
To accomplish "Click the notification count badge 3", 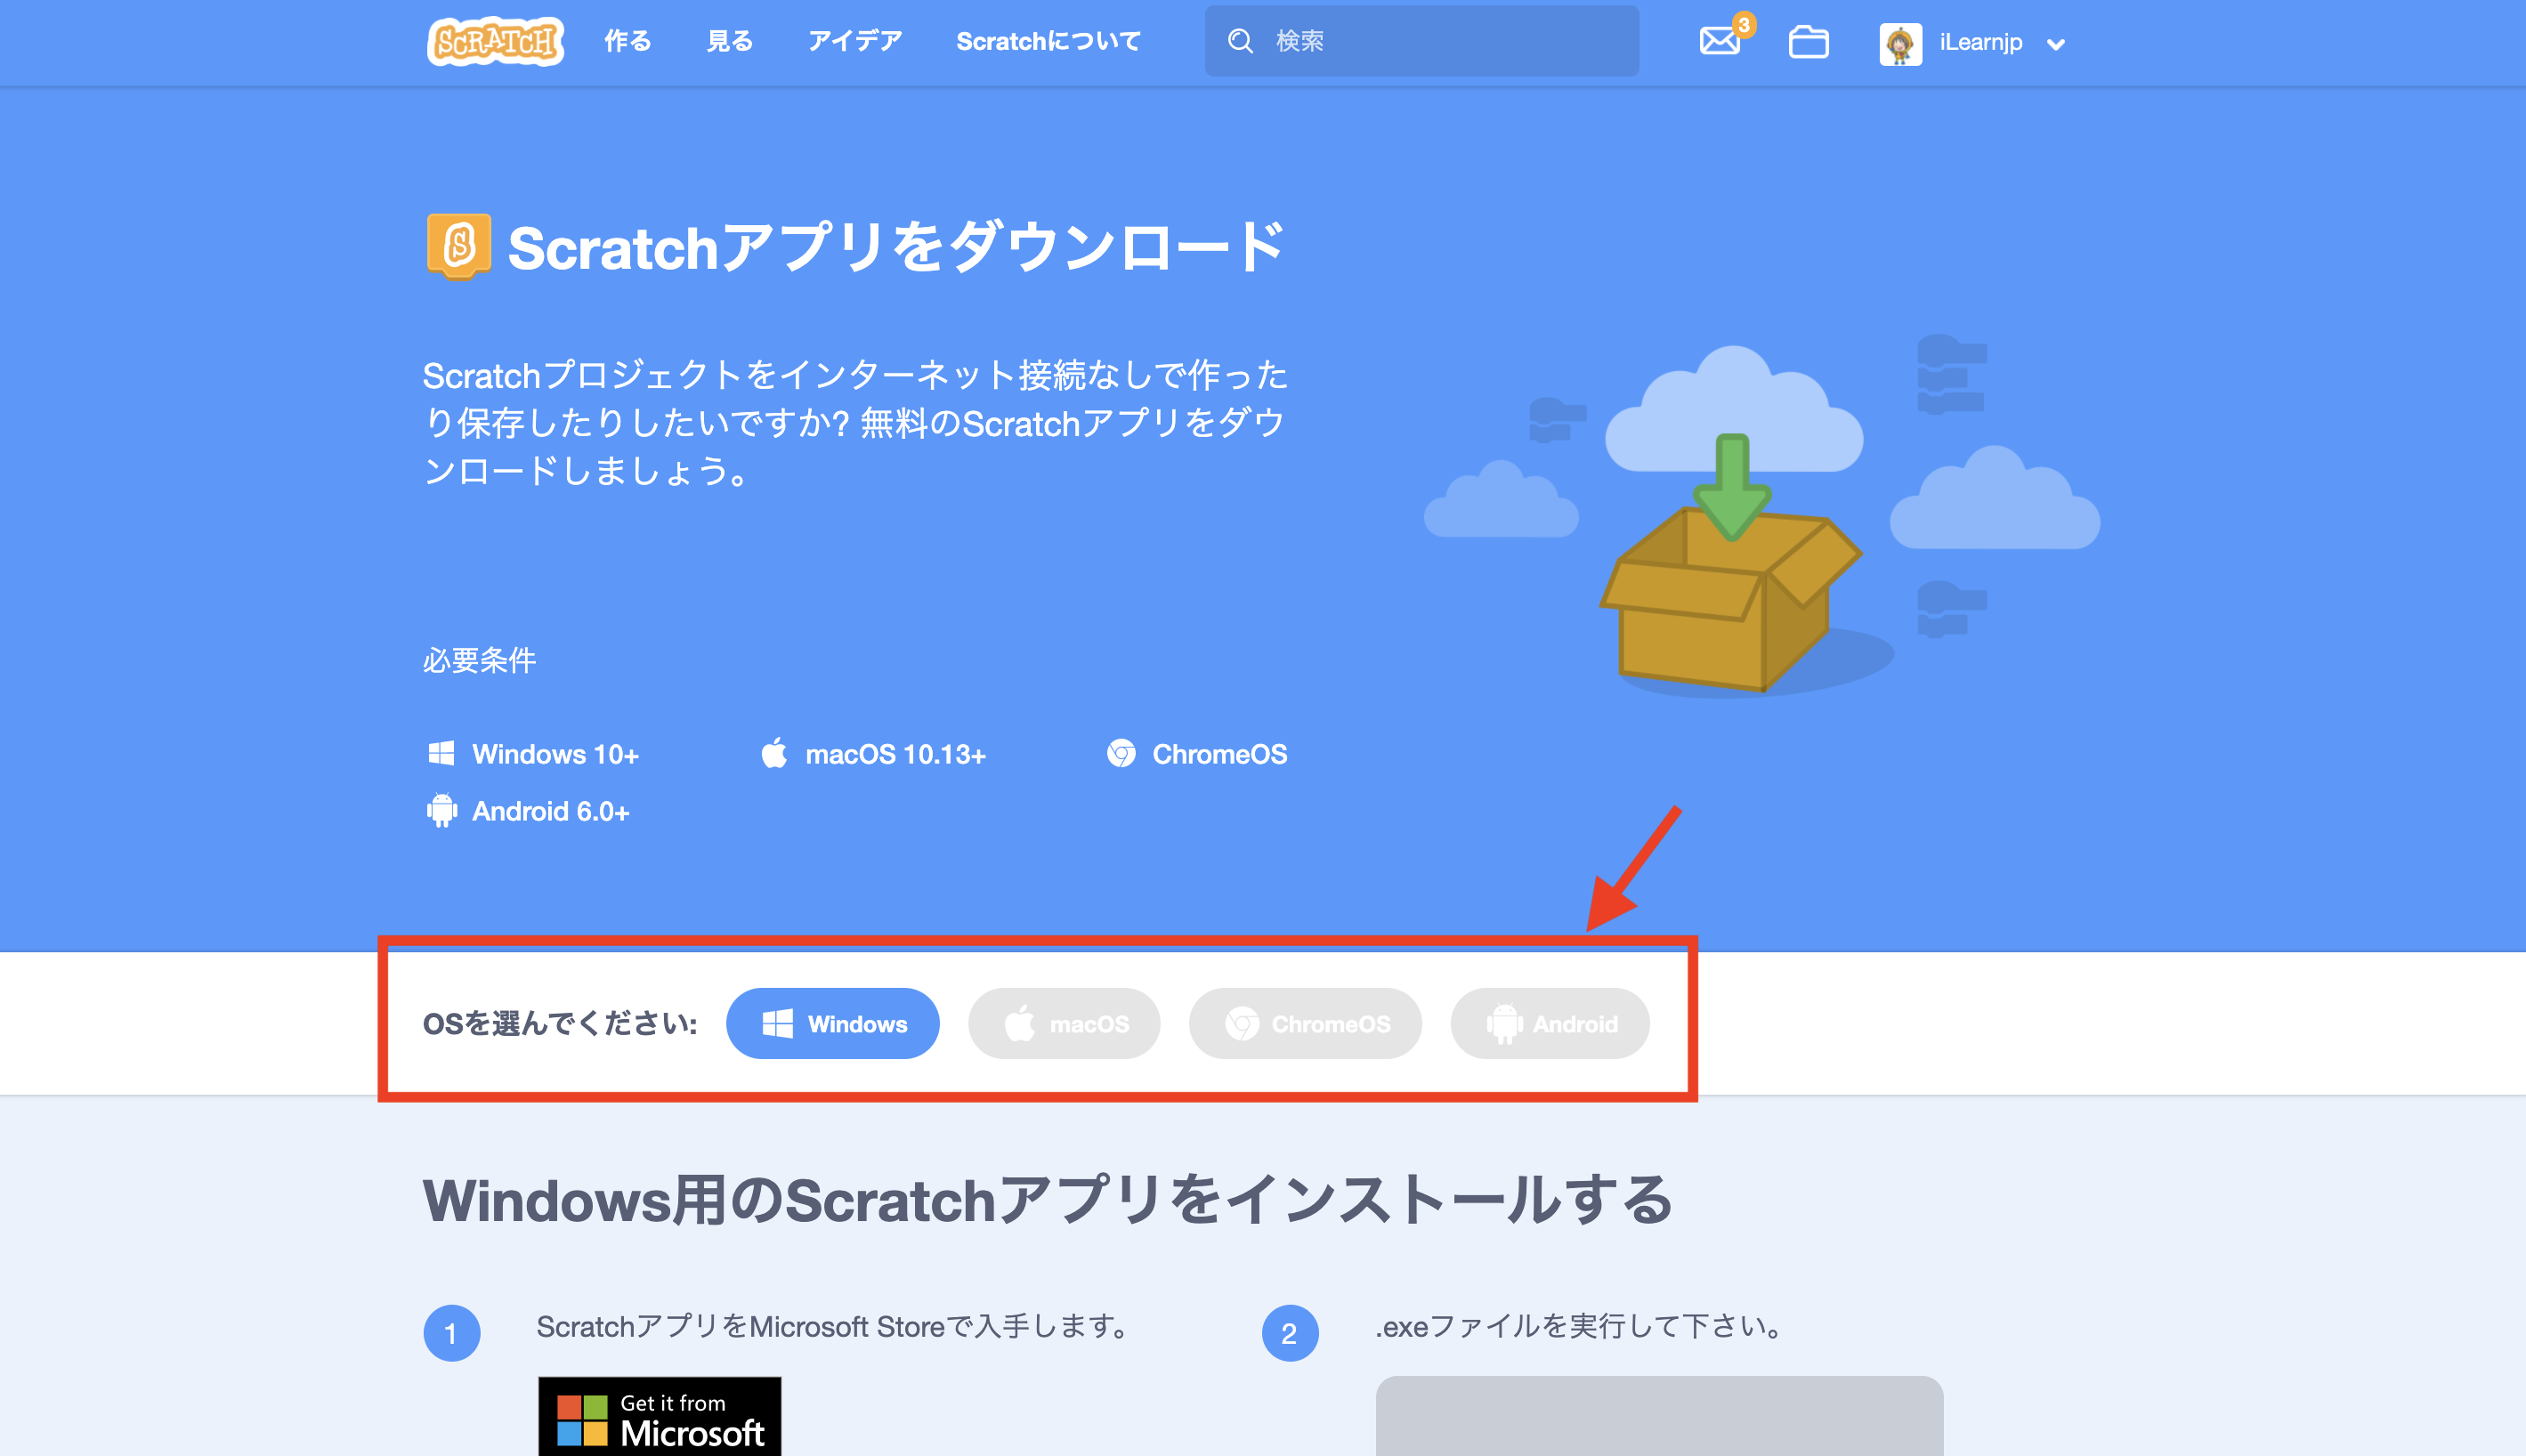I will 1744,24.
